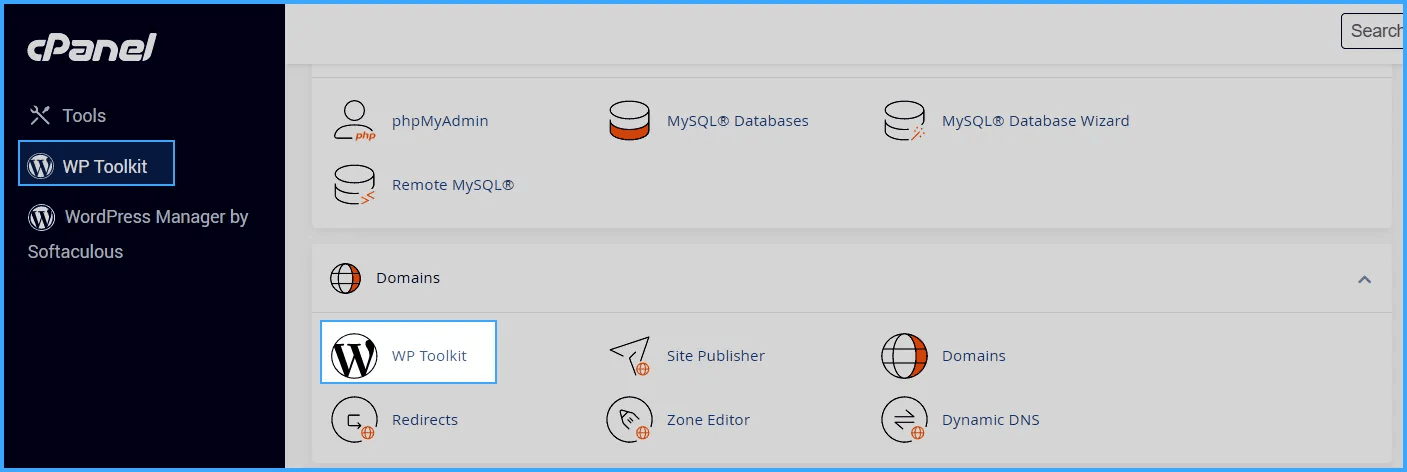1407x472 pixels.
Task: Click the Zone Editor icon
Action: [630, 420]
